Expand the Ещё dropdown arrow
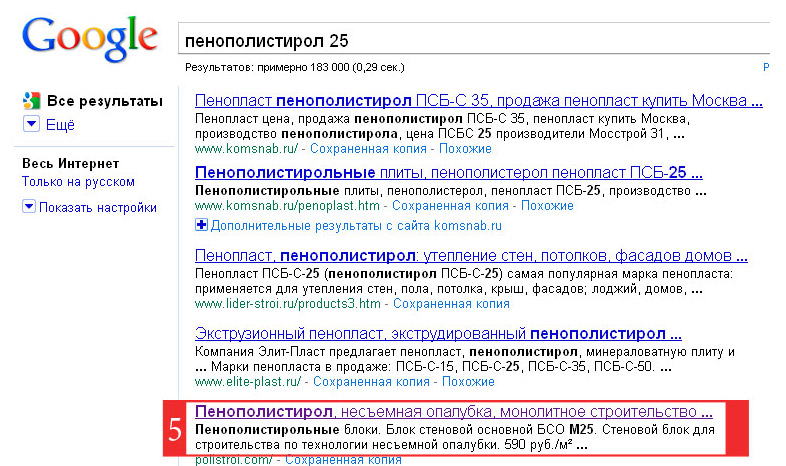786x466 pixels. coord(31,124)
